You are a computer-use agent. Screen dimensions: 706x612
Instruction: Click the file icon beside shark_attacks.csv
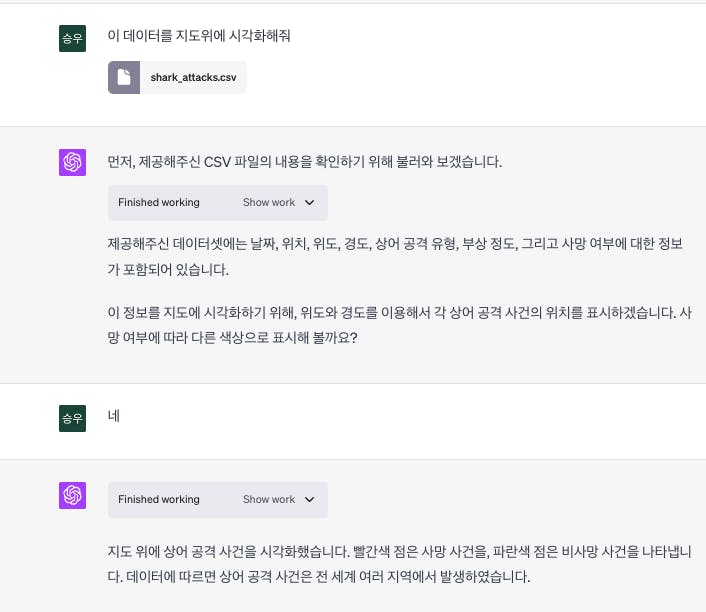124,77
